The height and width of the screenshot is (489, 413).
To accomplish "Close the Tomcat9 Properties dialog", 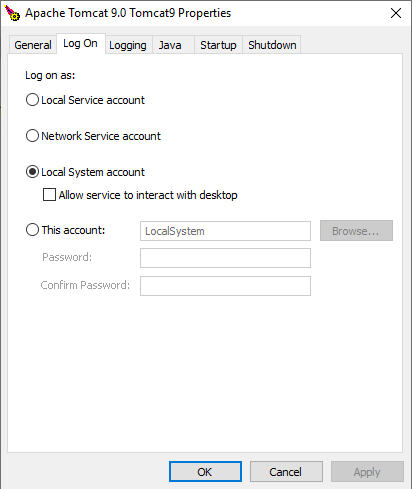I will pyautogui.click(x=396, y=13).
